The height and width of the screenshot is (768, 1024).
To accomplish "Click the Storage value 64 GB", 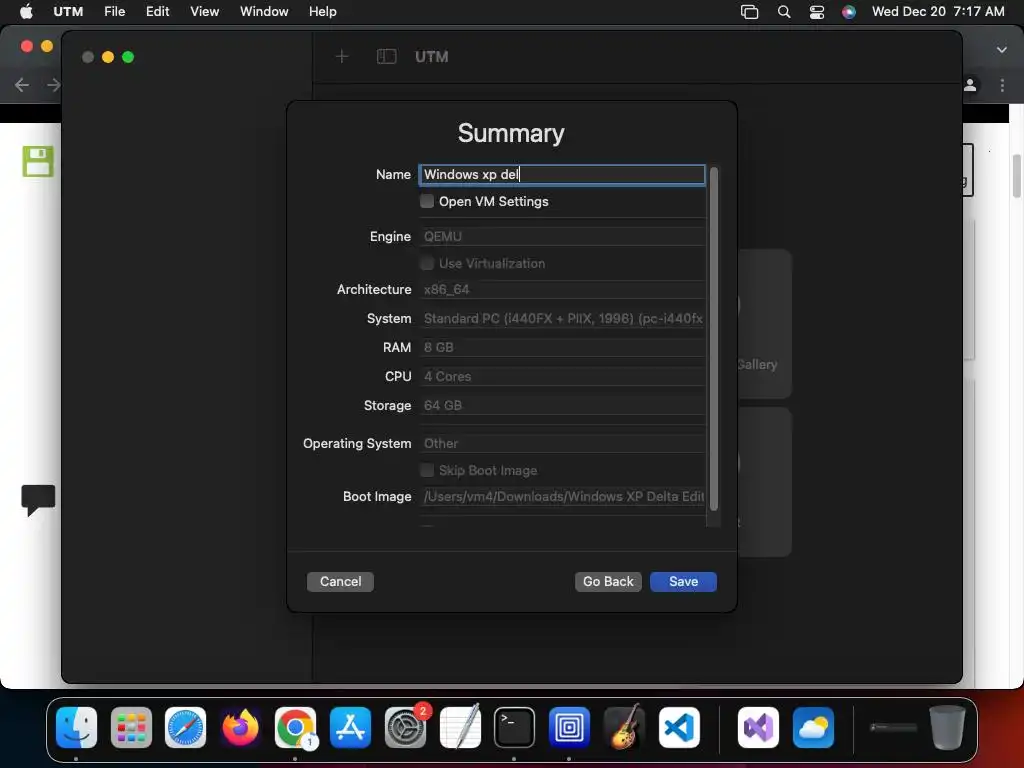I will (562, 405).
